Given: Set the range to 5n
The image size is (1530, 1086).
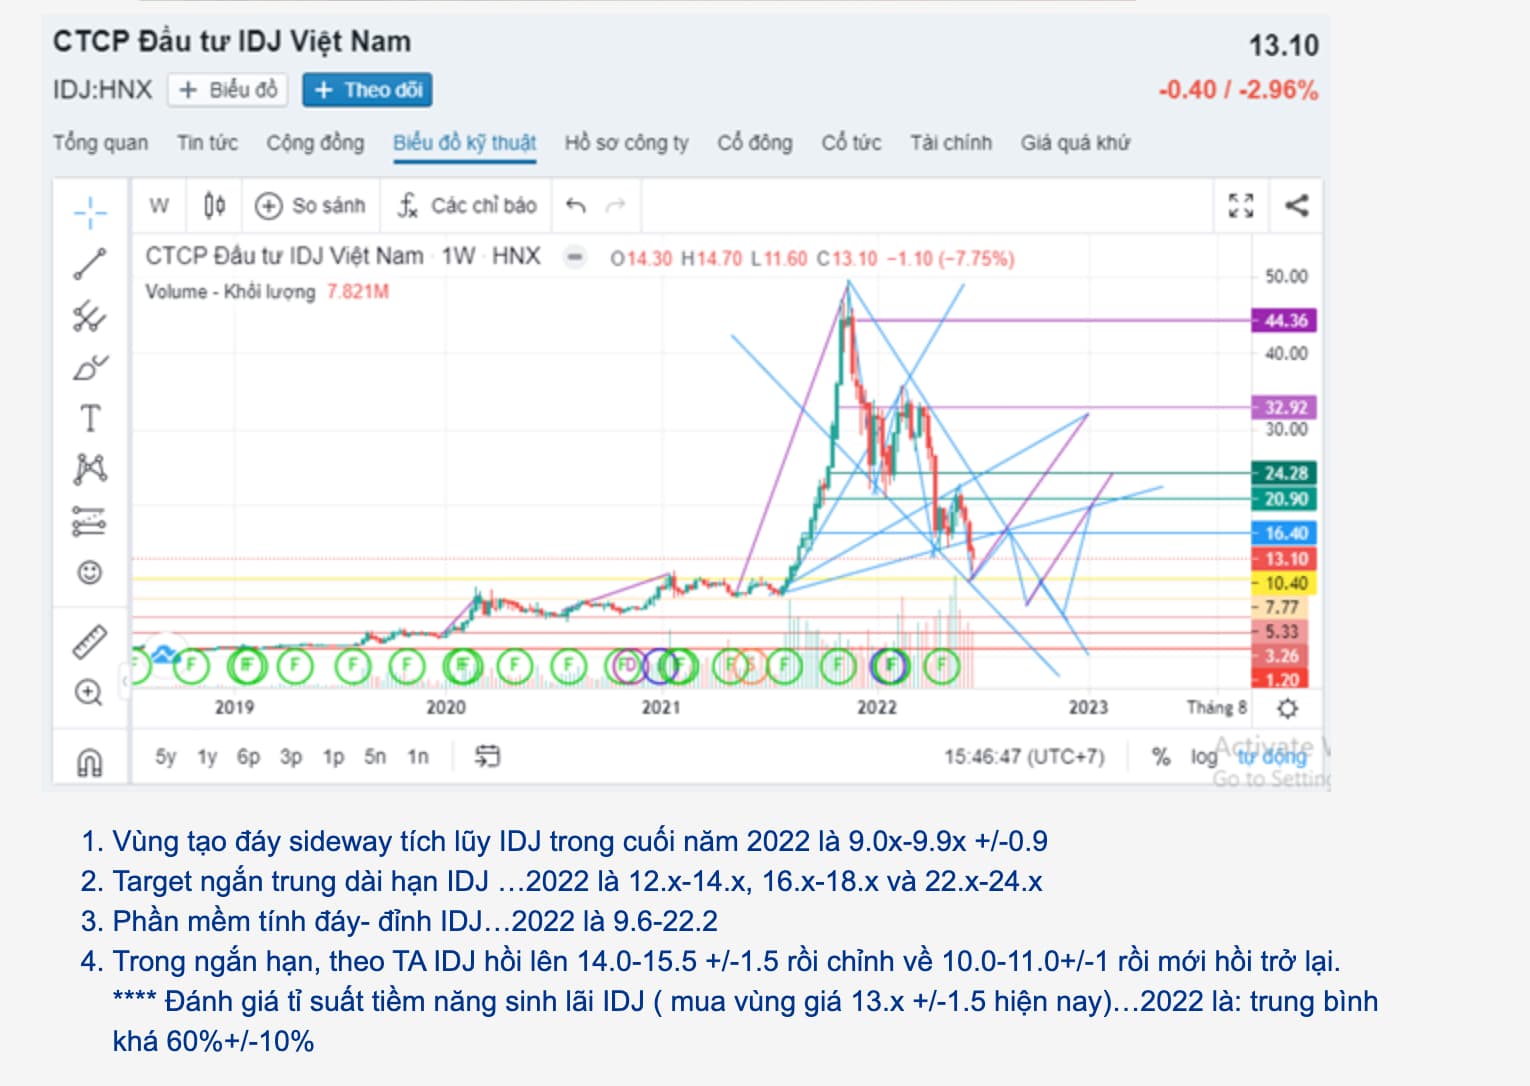Looking at the screenshot, I should click(375, 757).
